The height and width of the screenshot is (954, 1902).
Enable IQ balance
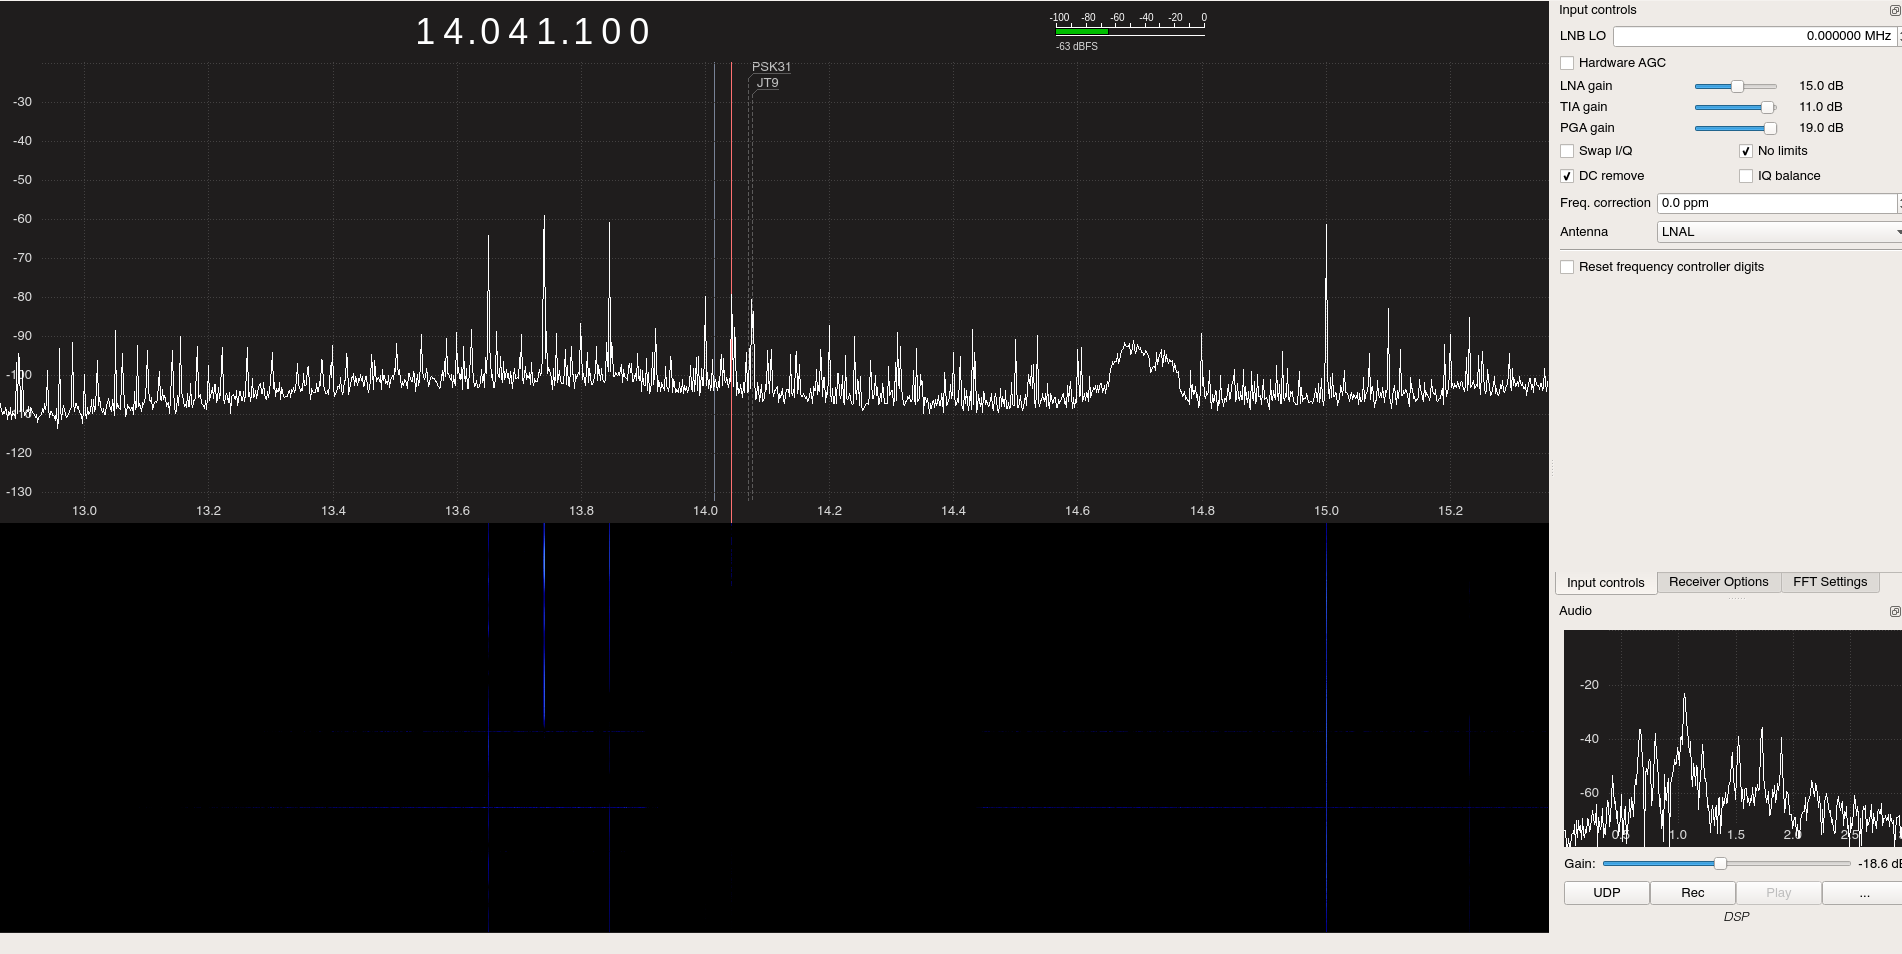(x=1746, y=176)
